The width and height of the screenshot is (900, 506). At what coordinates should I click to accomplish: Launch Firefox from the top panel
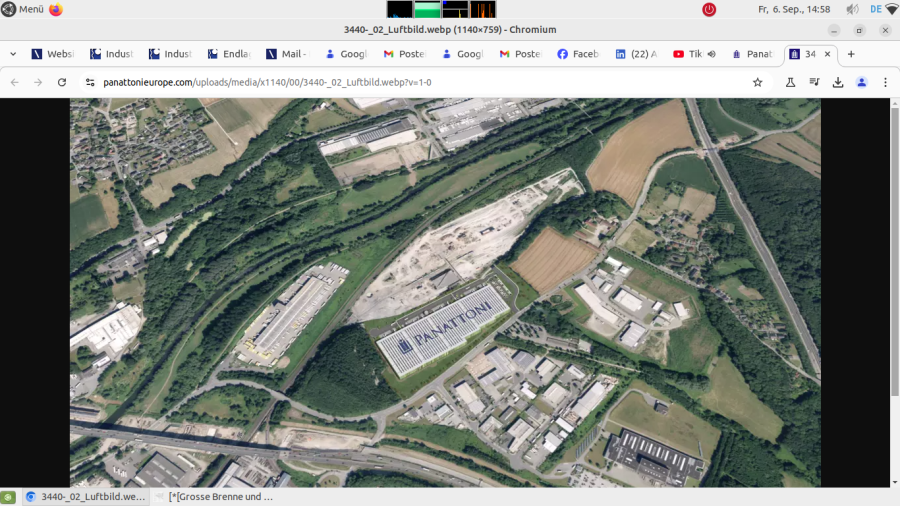(x=56, y=9)
